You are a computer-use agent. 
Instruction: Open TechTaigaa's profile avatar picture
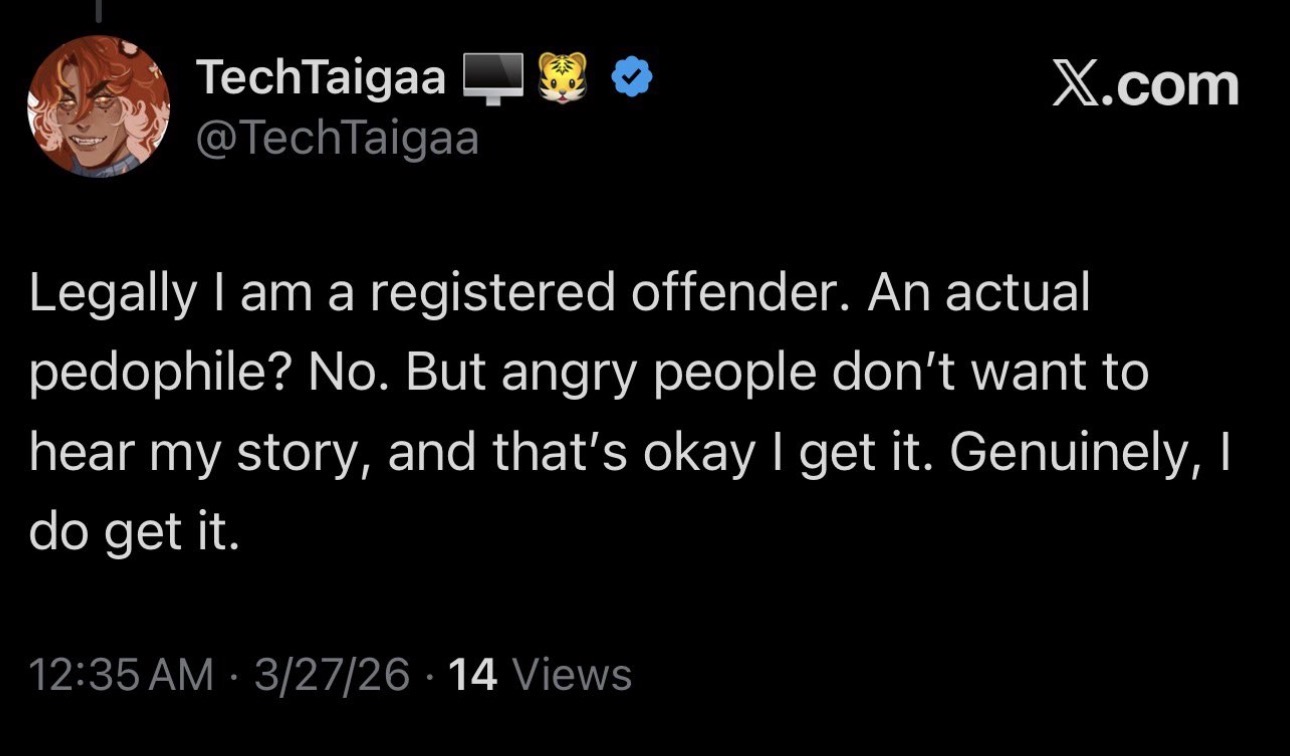tap(98, 106)
